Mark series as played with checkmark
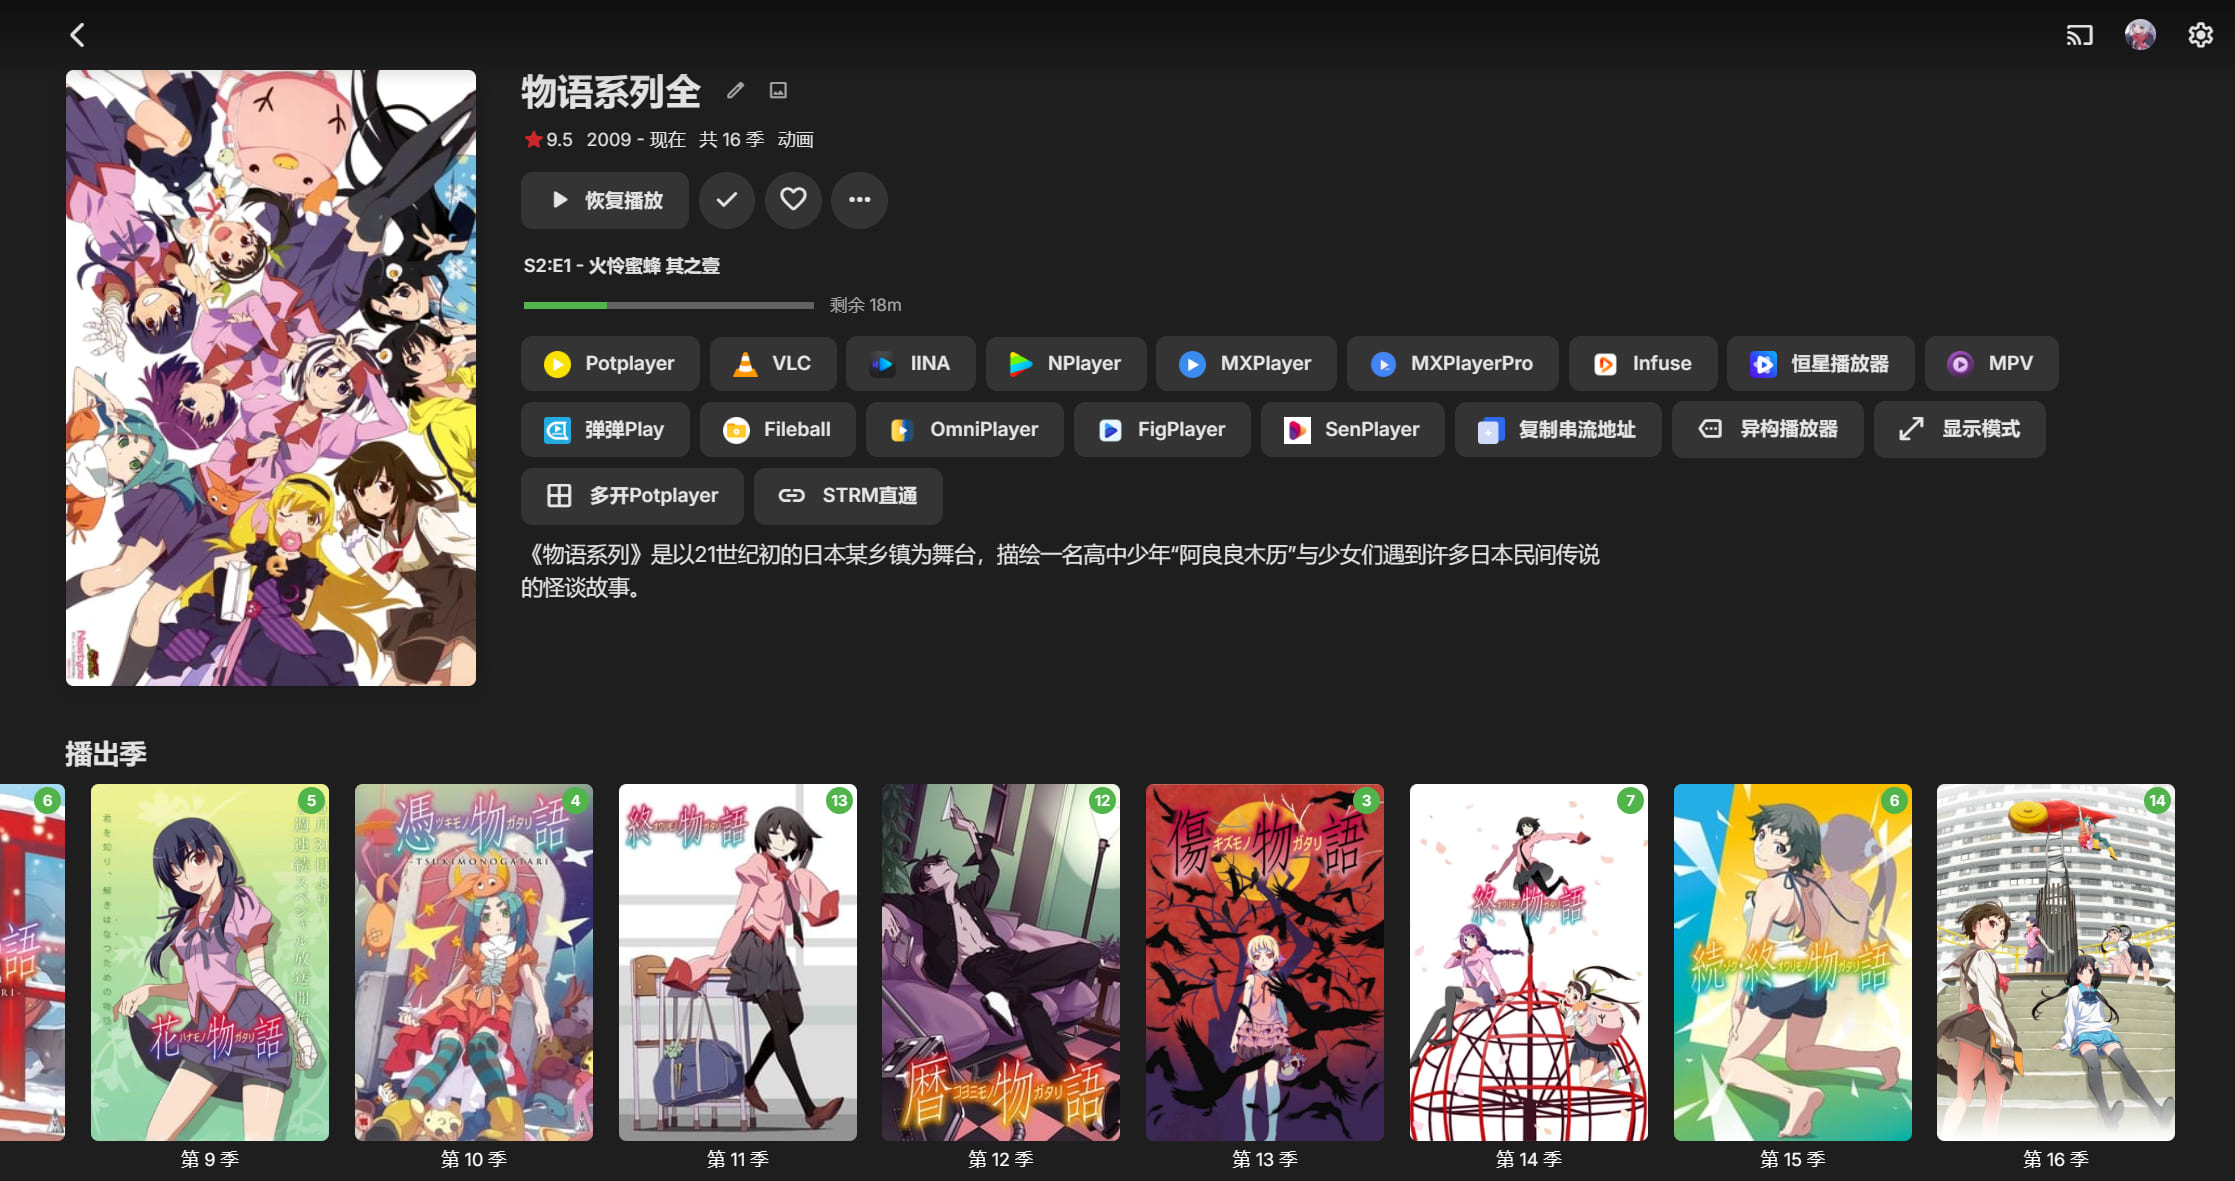Image resolution: width=2235 pixels, height=1181 pixels. tap(727, 200)
